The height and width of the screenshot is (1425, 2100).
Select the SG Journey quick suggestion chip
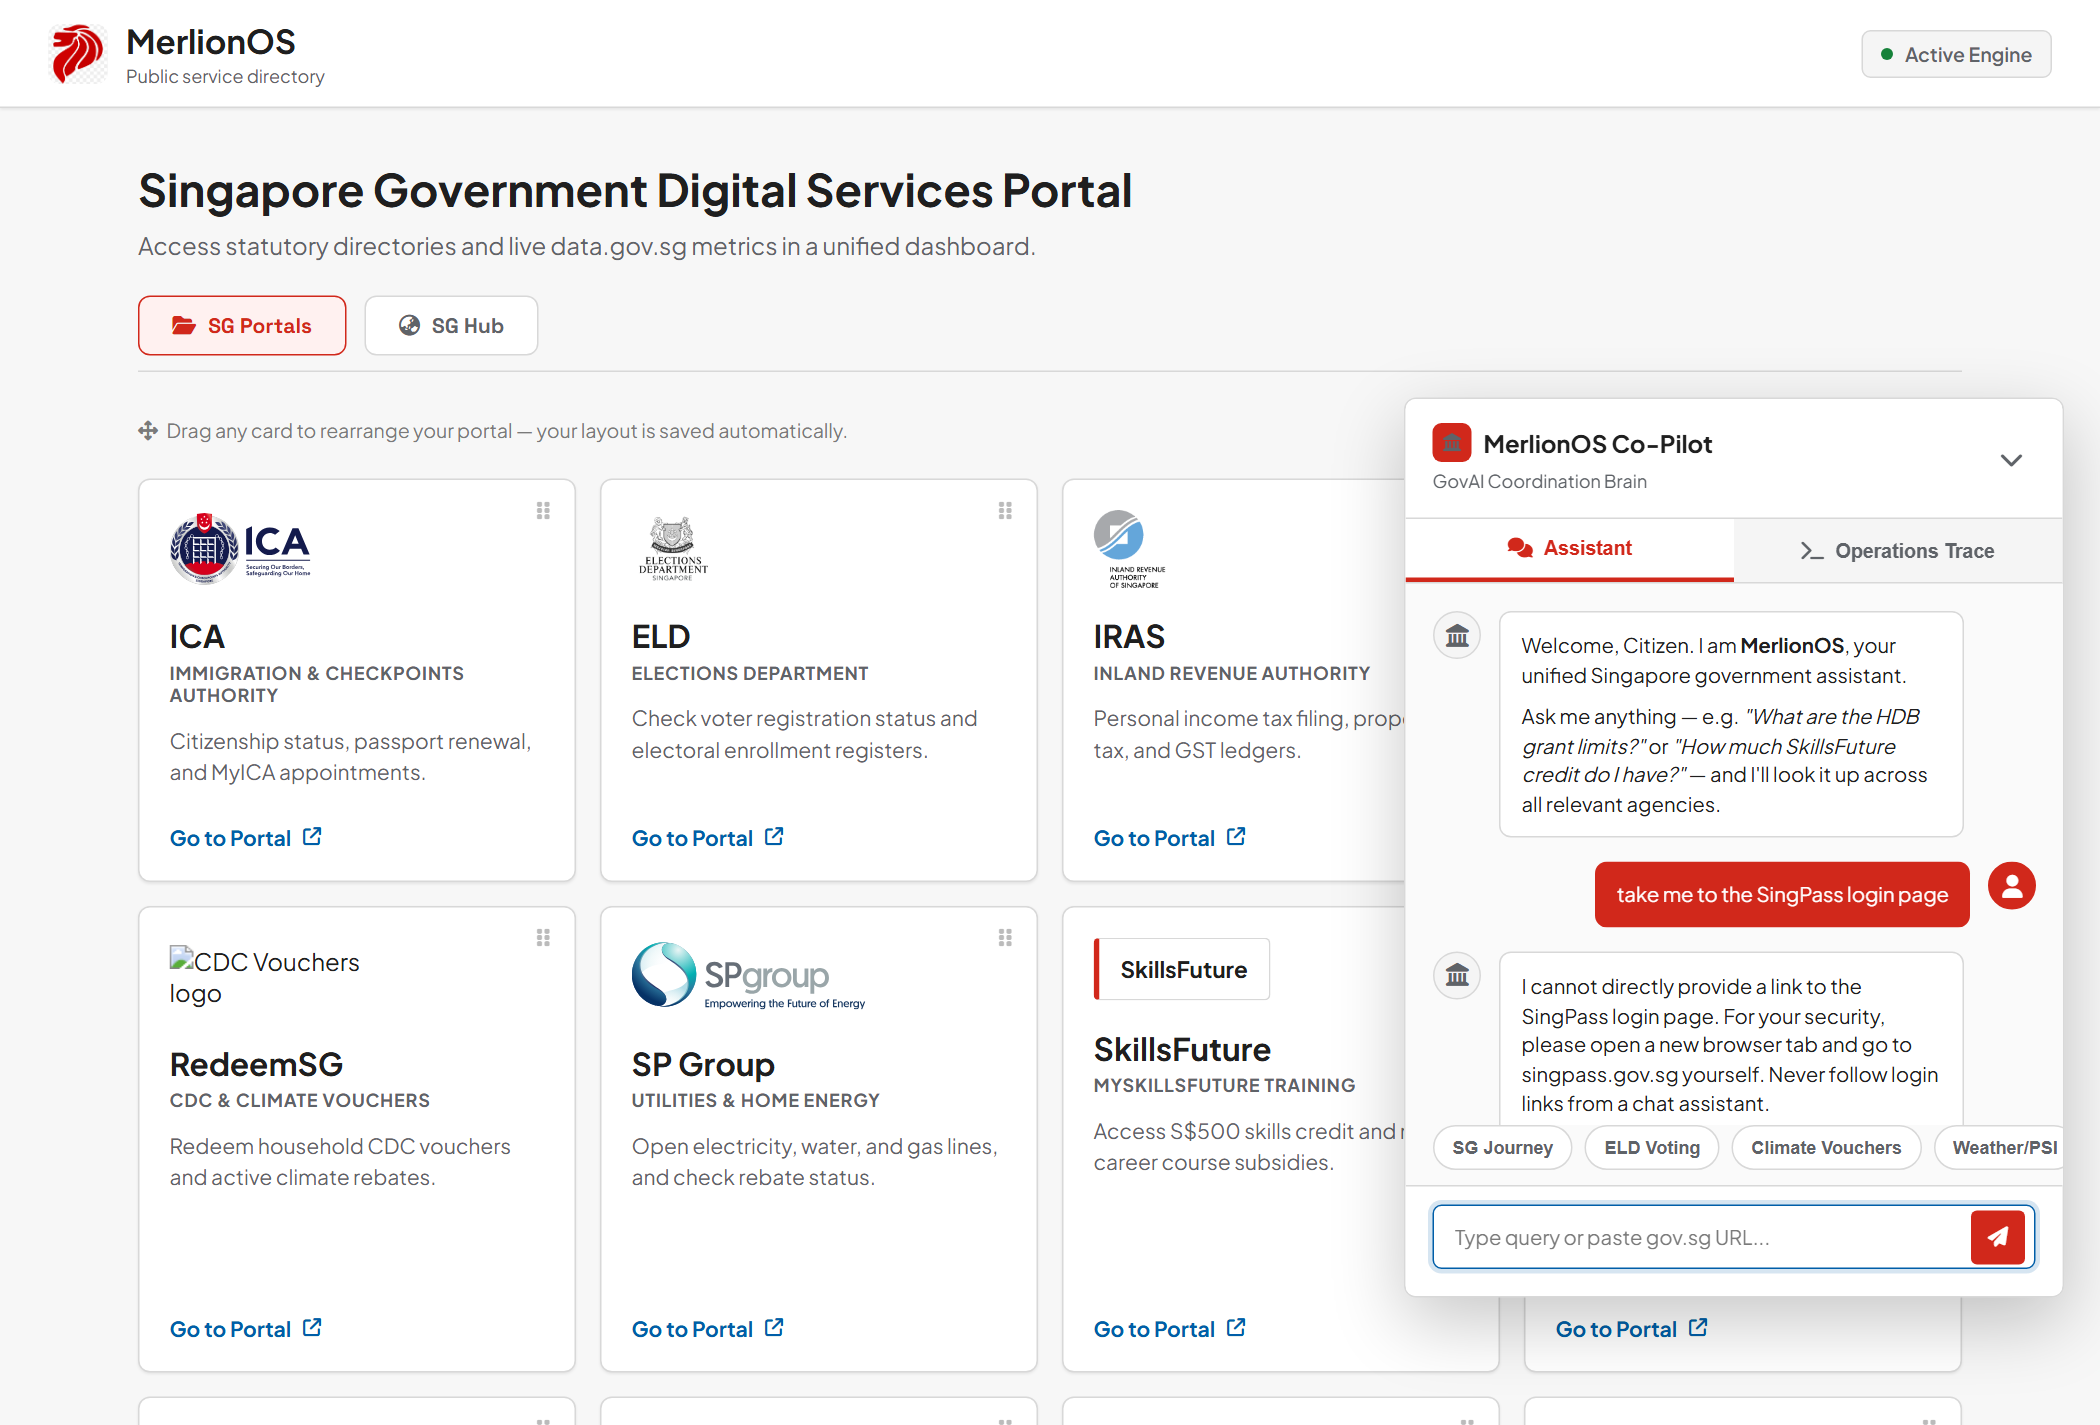(x=1502, y=1148)
